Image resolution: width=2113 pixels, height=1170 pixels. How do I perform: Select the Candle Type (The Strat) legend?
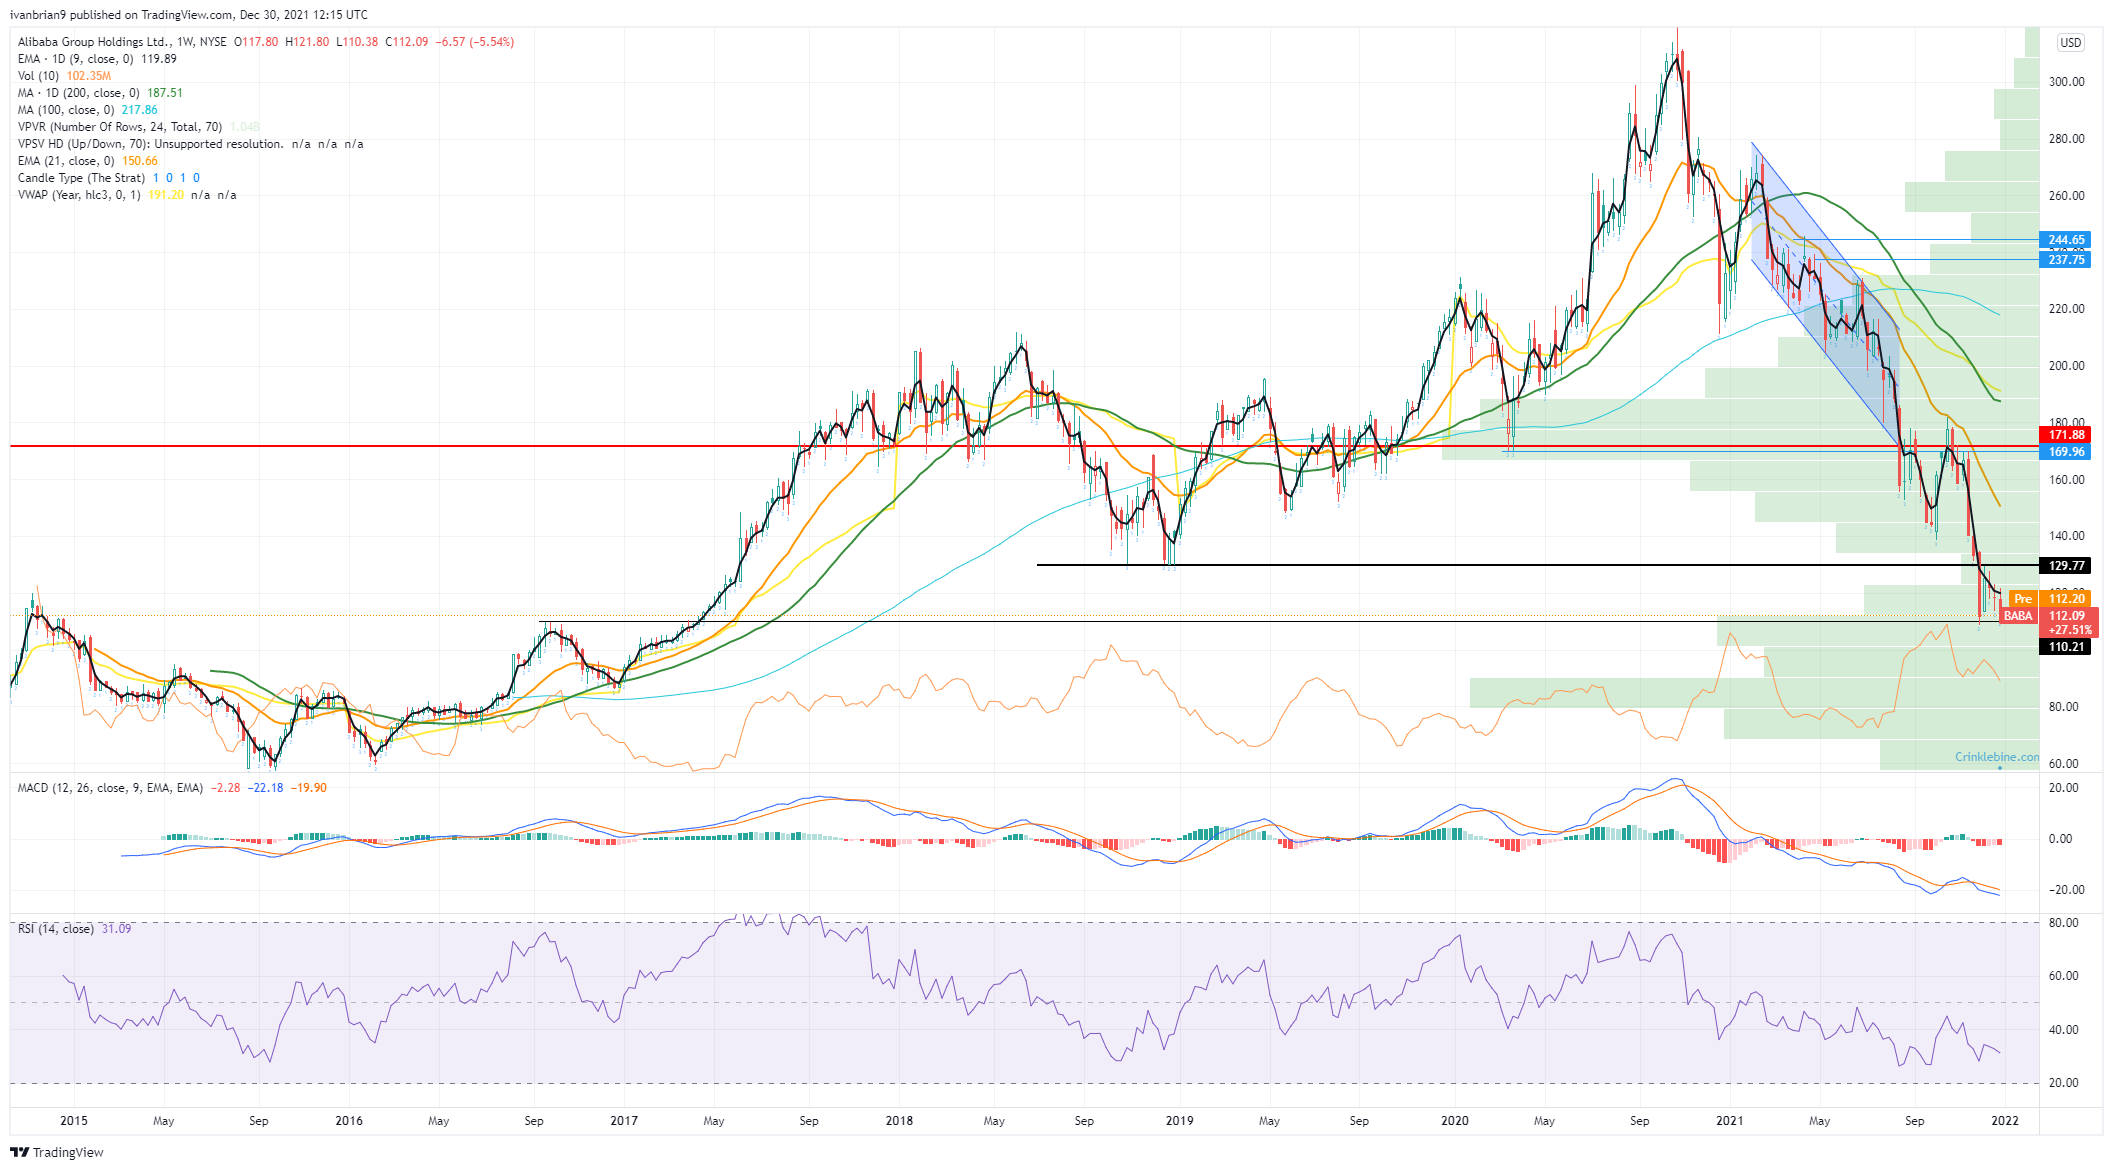(x=81, y=178)
